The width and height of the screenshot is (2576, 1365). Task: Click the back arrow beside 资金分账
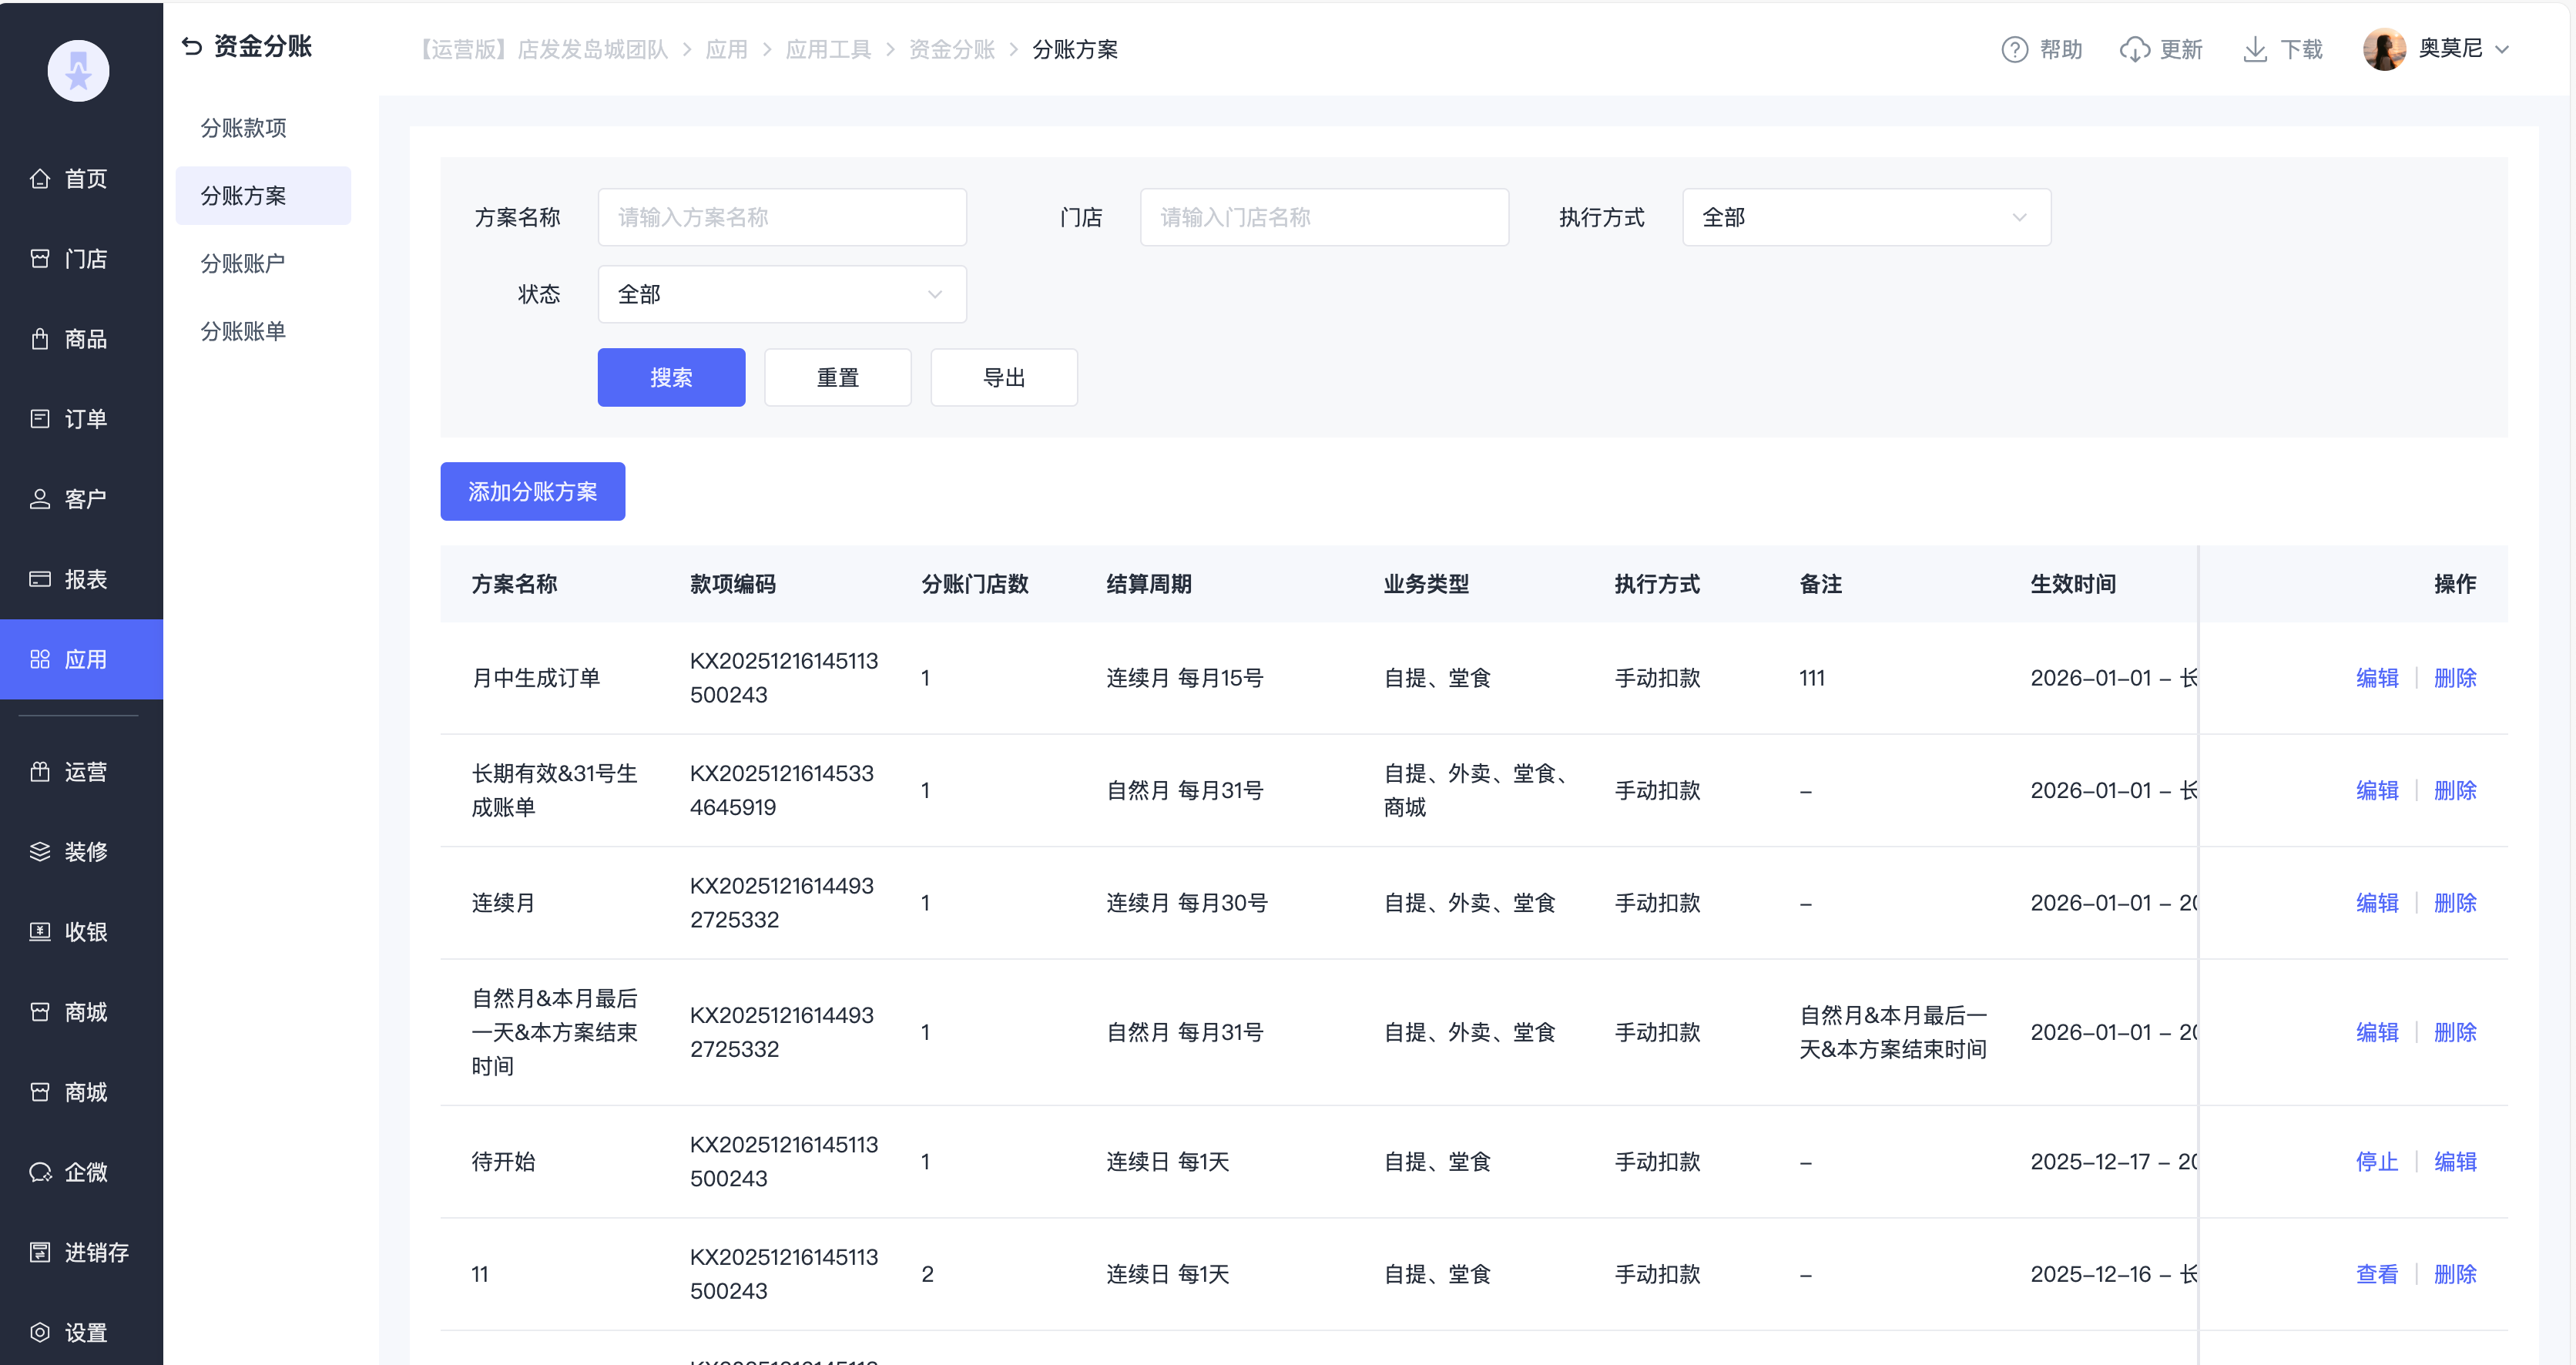192,46
